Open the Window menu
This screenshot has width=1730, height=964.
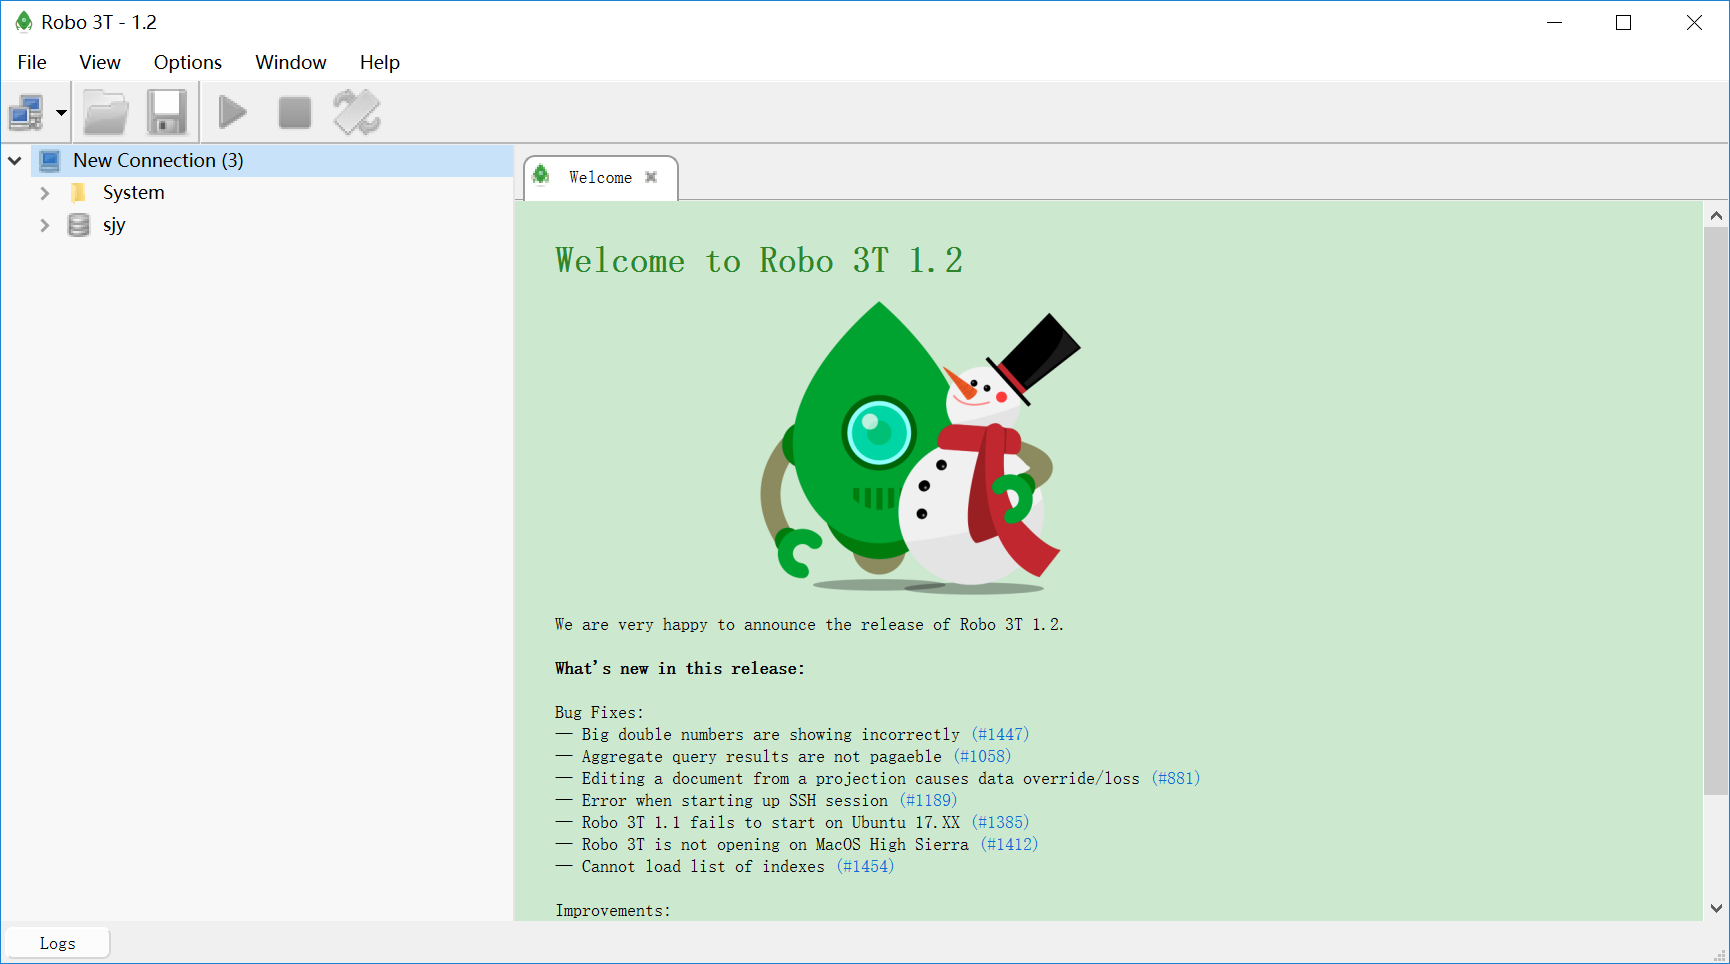tap(291, 62)
